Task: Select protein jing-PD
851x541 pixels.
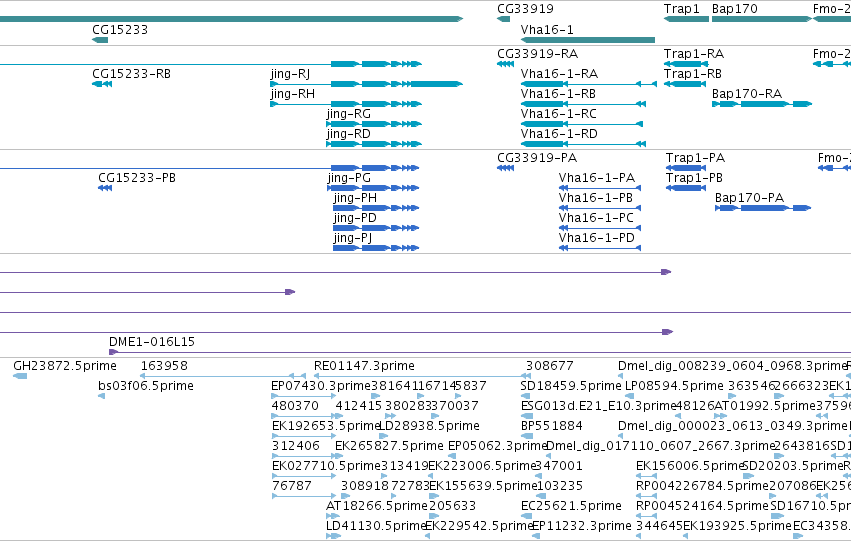Action: 355,218
